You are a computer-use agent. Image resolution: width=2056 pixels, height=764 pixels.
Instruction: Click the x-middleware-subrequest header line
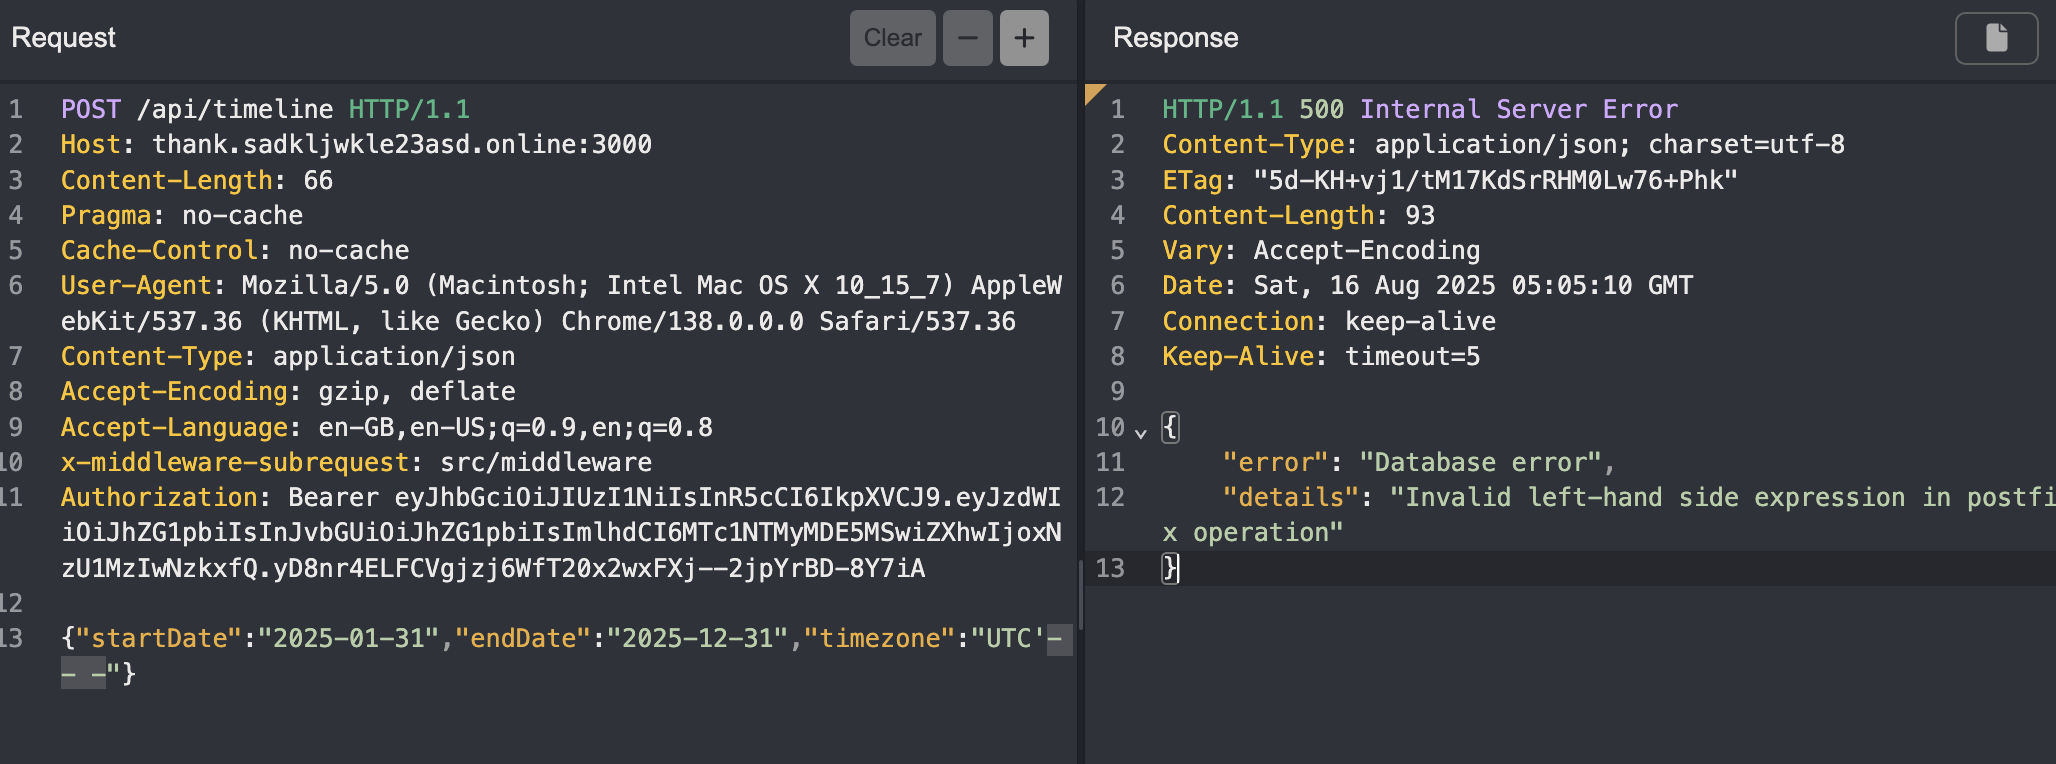coord(356,462)
